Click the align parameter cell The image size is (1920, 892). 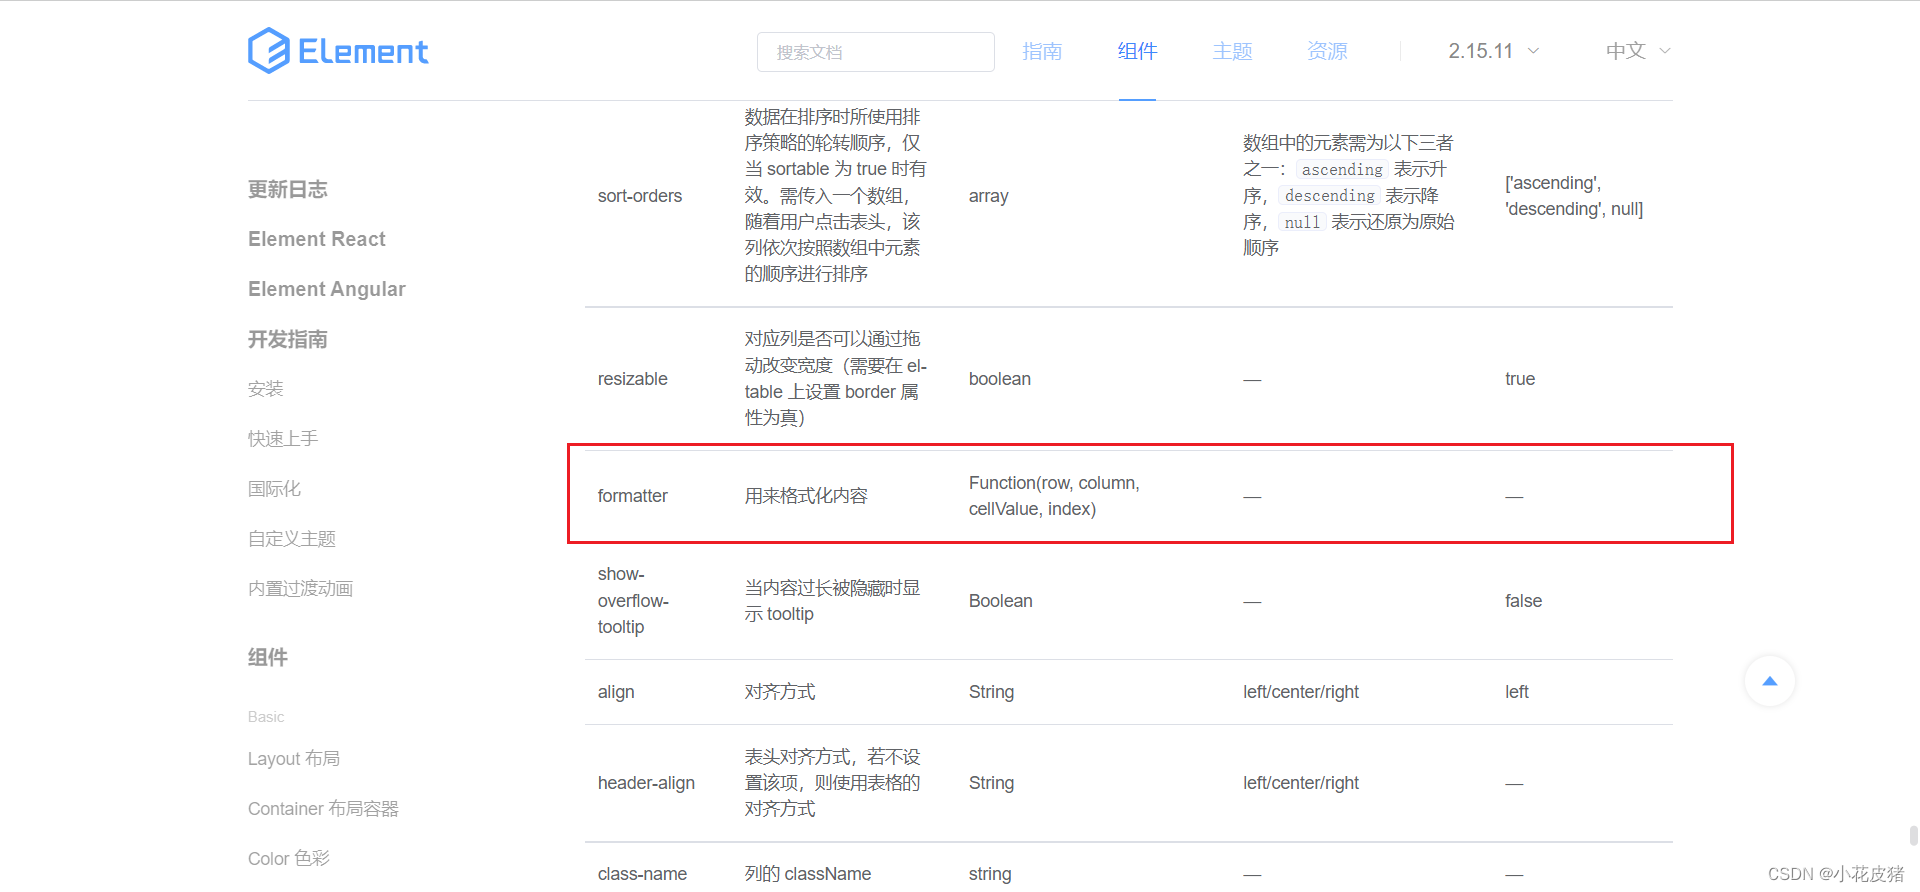616,692
